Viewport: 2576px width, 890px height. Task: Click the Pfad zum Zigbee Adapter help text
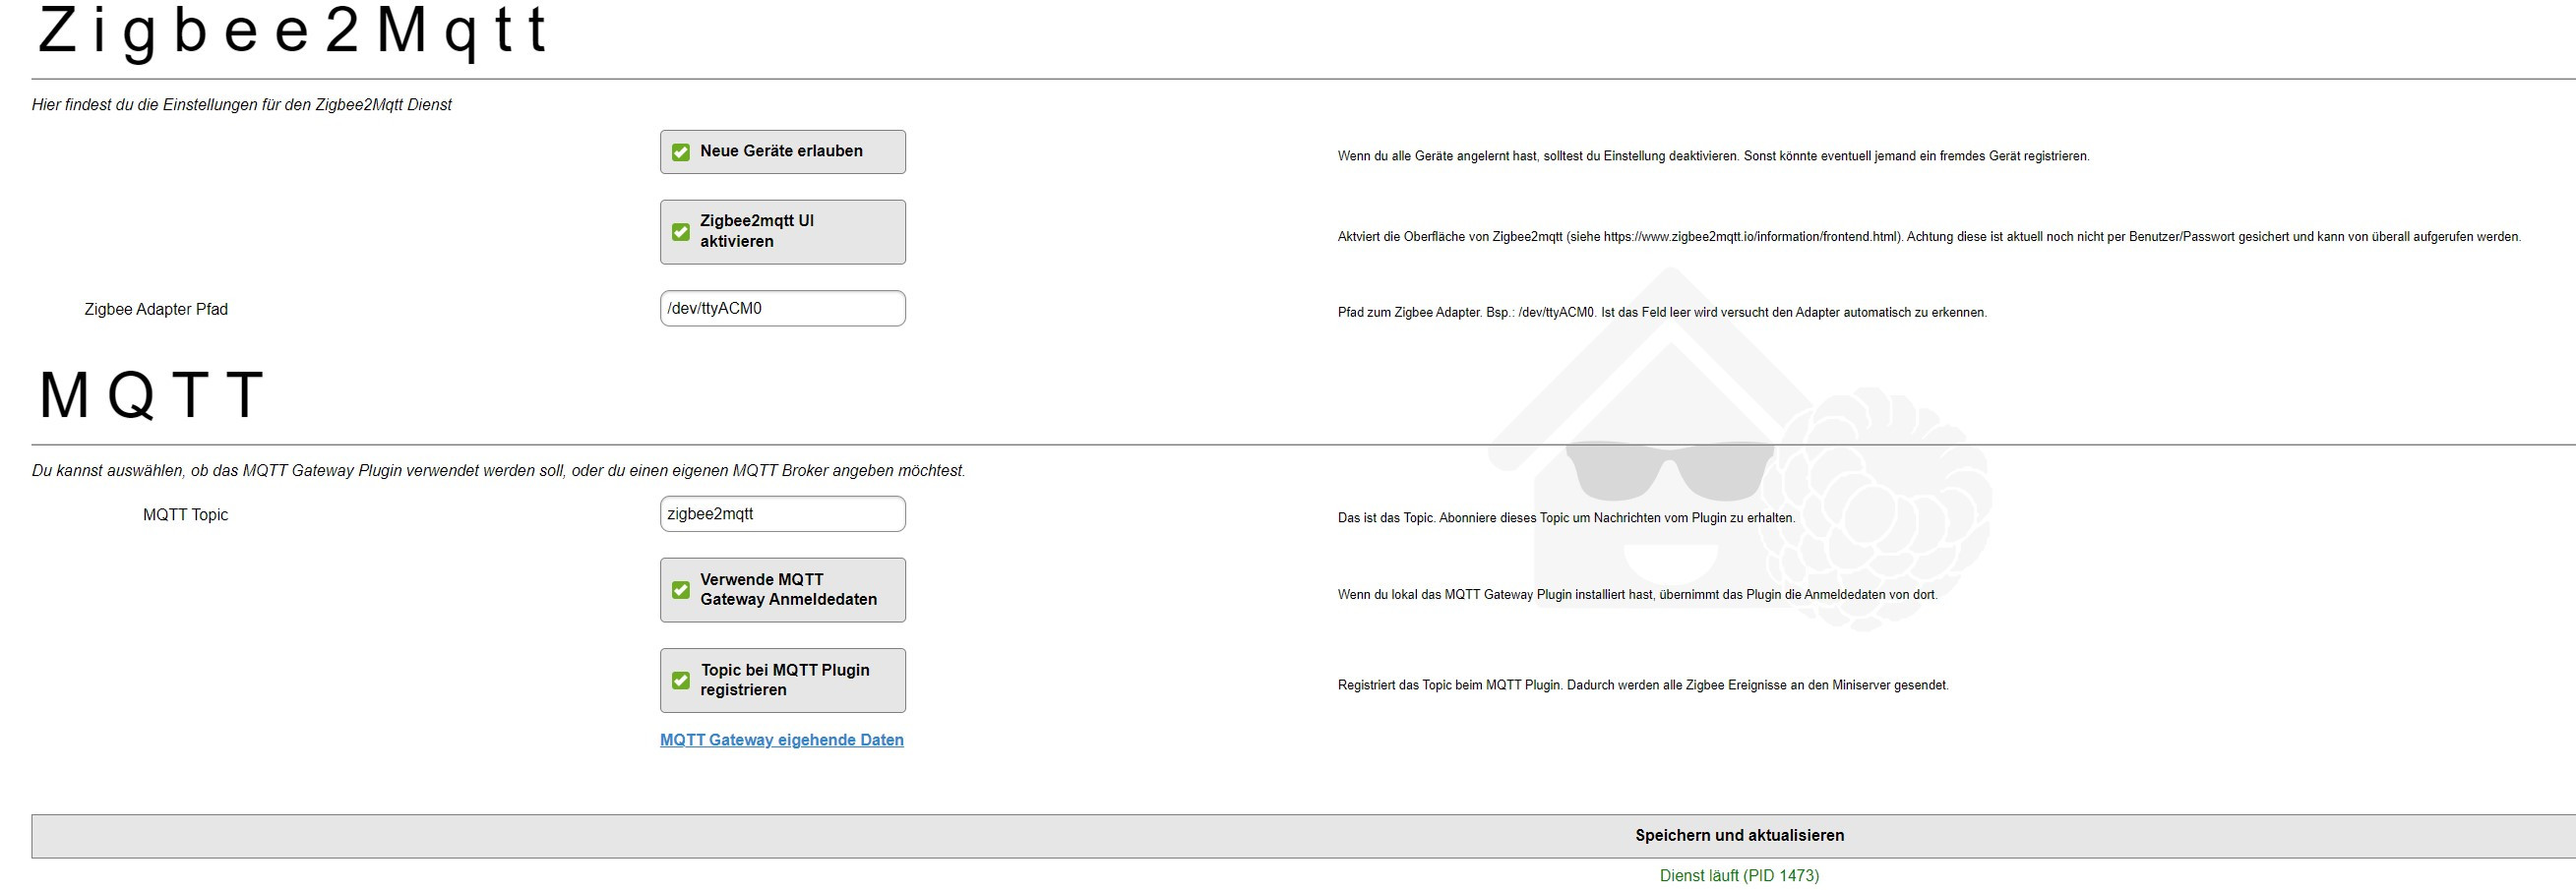pyautogui.click(x=1662, y=312)
